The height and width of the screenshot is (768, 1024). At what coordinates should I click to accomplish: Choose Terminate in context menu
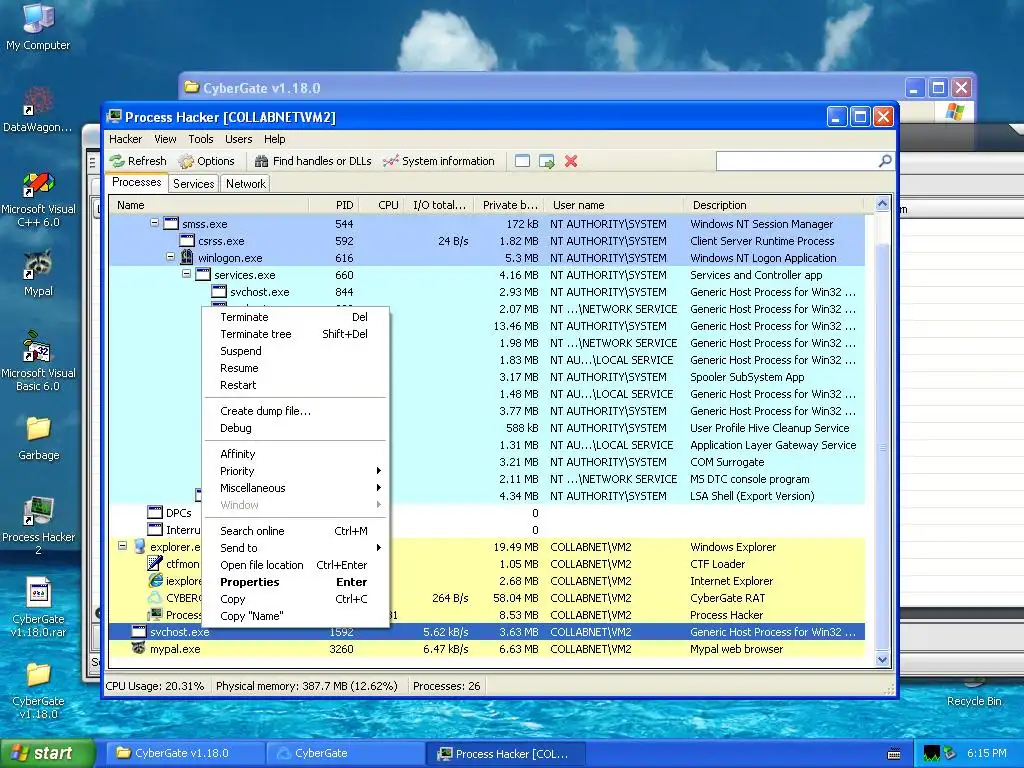click(x=295, y=317)
